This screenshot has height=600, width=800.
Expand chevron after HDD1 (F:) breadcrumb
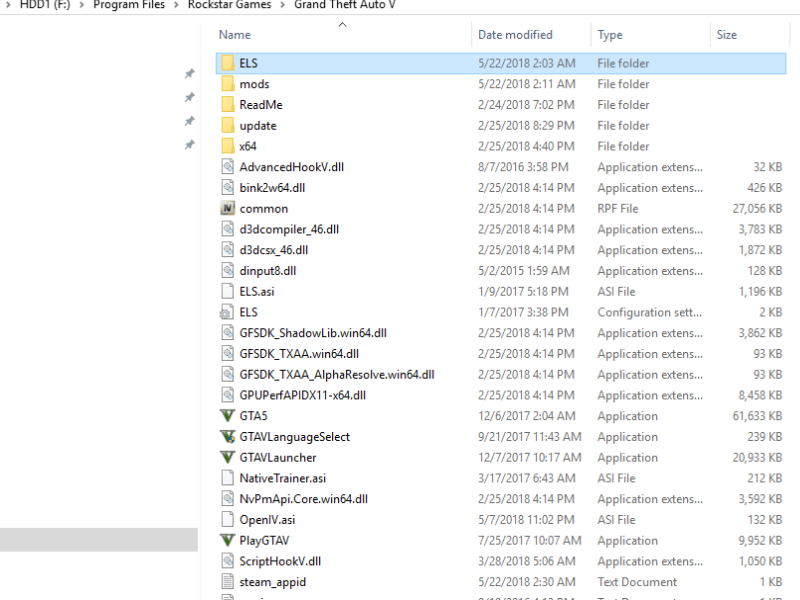[82, 5]
